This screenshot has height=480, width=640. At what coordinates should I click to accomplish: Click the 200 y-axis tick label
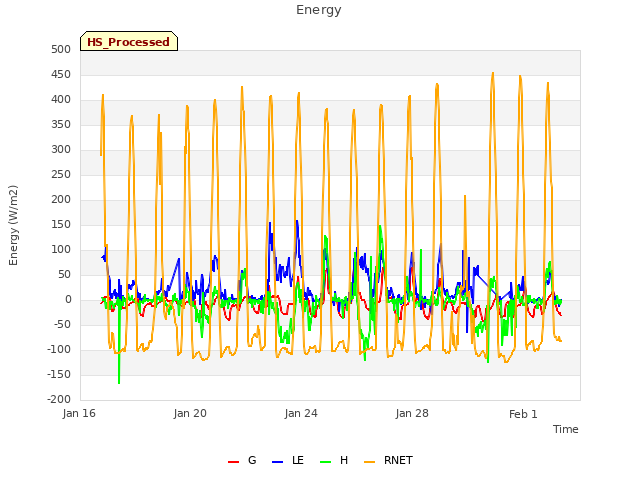[x=61, y=200]
